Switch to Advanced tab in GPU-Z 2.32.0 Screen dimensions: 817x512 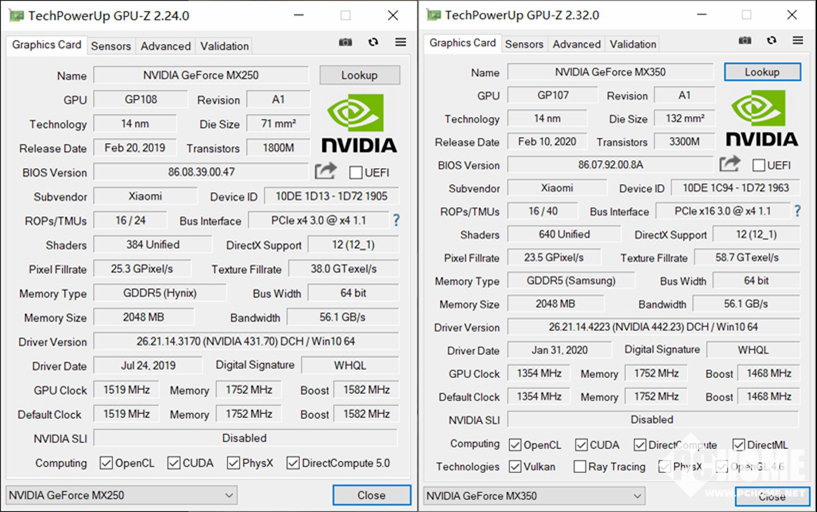point(577,44)
